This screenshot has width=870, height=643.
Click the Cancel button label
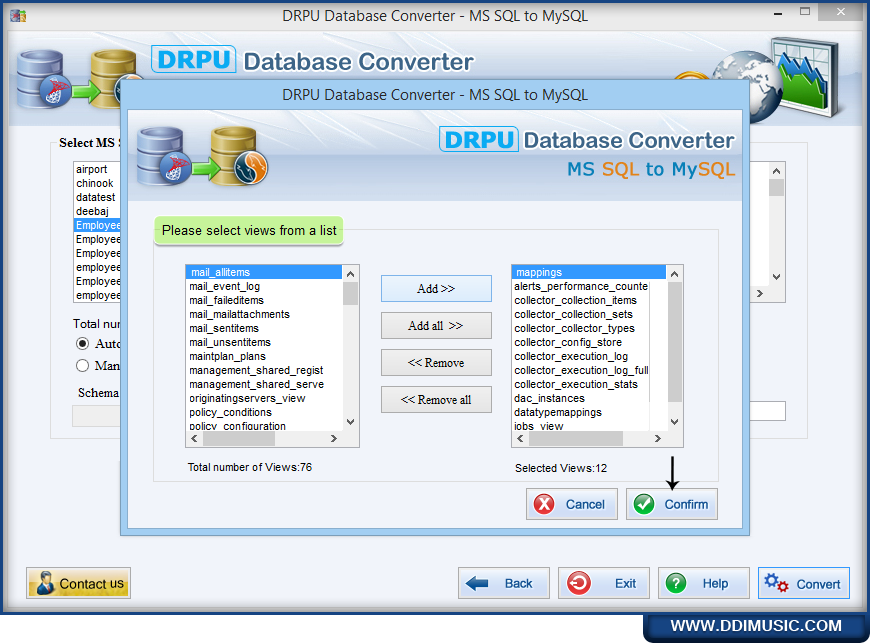click(585, 504)
